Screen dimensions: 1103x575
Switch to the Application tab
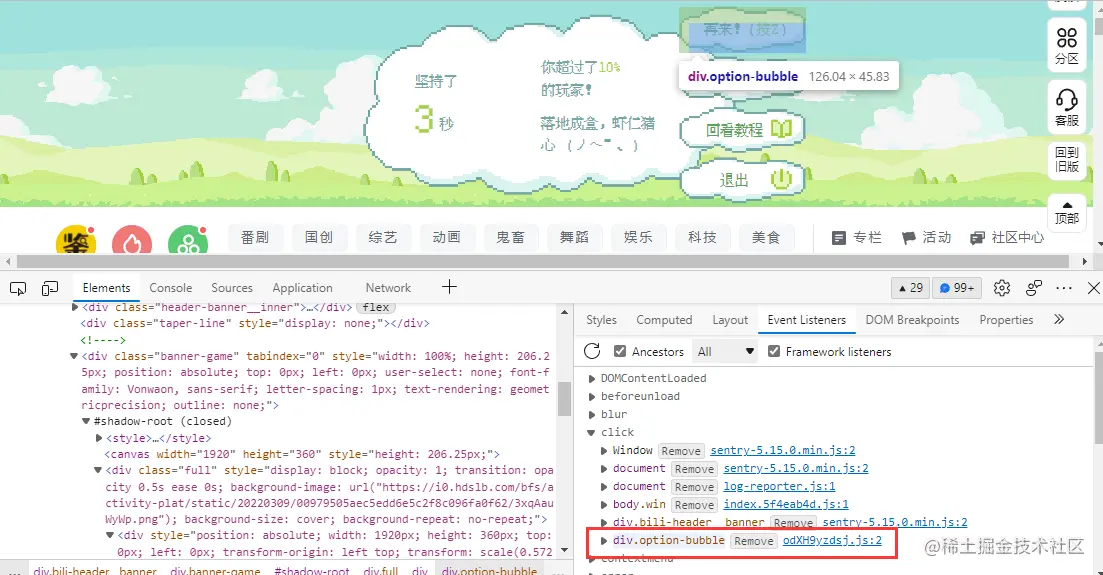tap(302, 288)
